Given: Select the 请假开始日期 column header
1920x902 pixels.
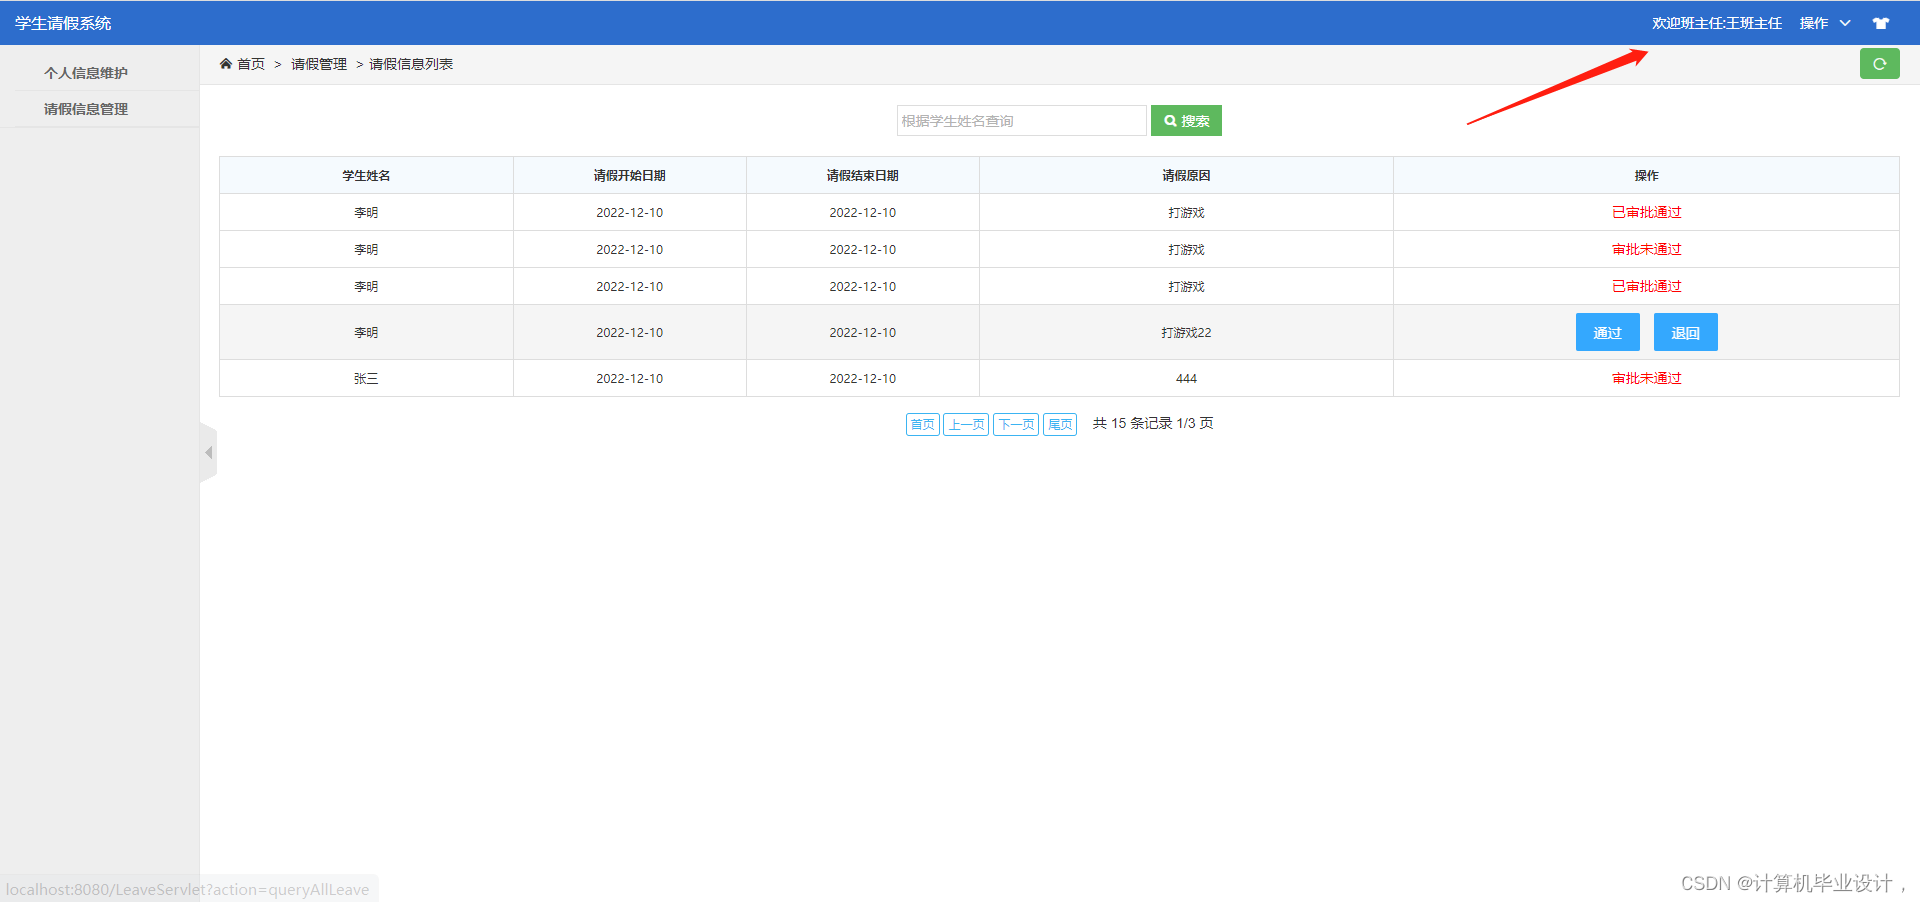Looking at the screenshot, I should pos(629,175).
